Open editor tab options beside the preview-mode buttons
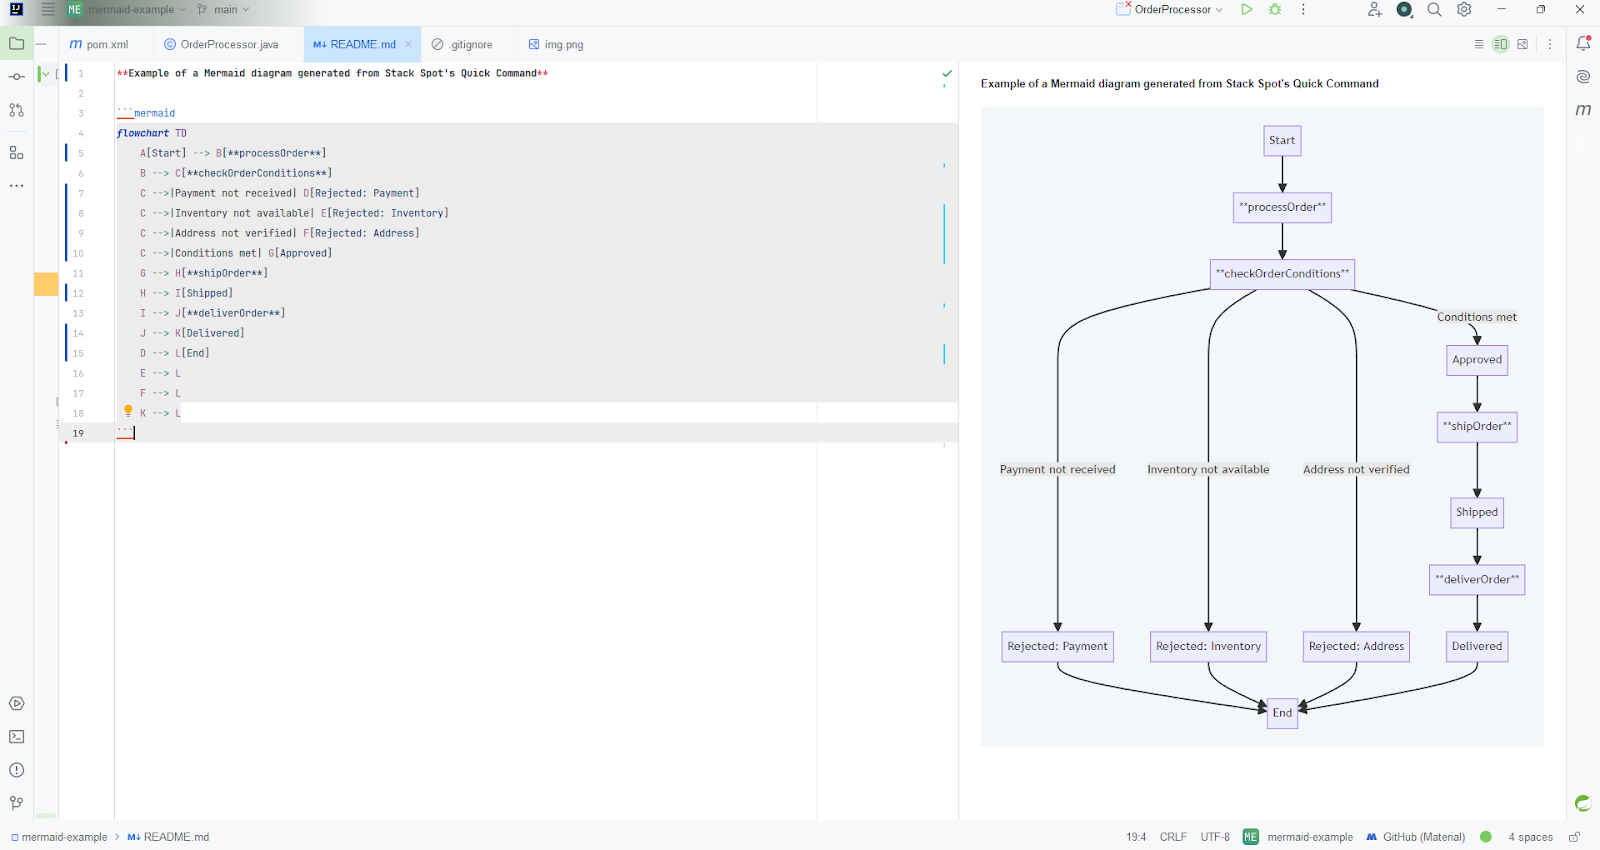 pos(1550,44)
